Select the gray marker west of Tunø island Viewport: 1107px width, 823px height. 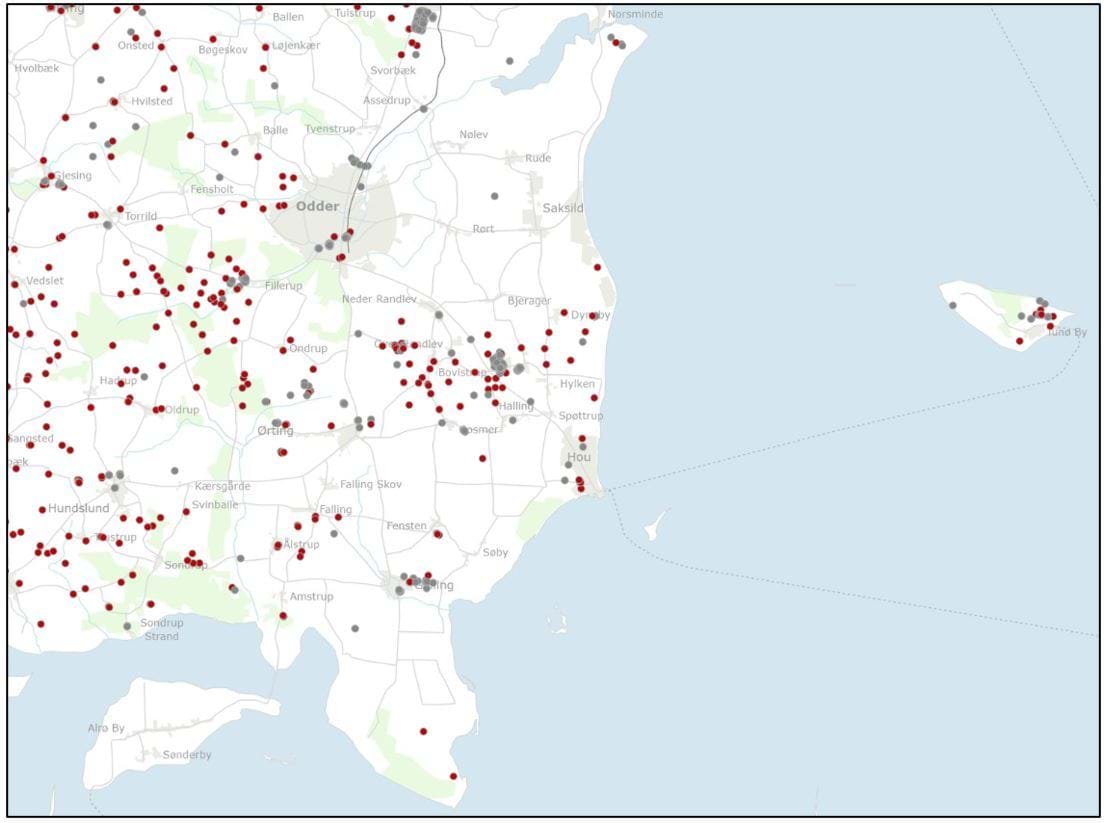[x=952, y=305]
